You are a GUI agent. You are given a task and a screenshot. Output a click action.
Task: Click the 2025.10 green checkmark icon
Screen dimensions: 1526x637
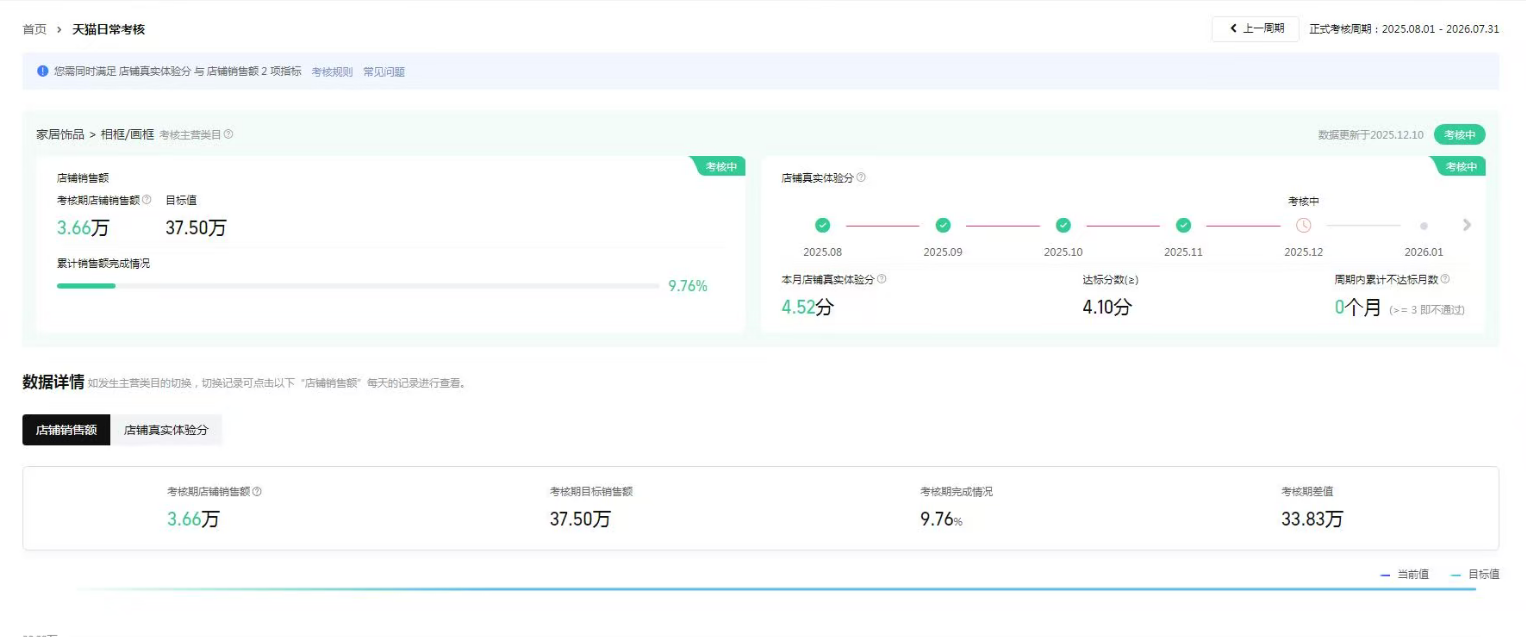click(1063, 226)
